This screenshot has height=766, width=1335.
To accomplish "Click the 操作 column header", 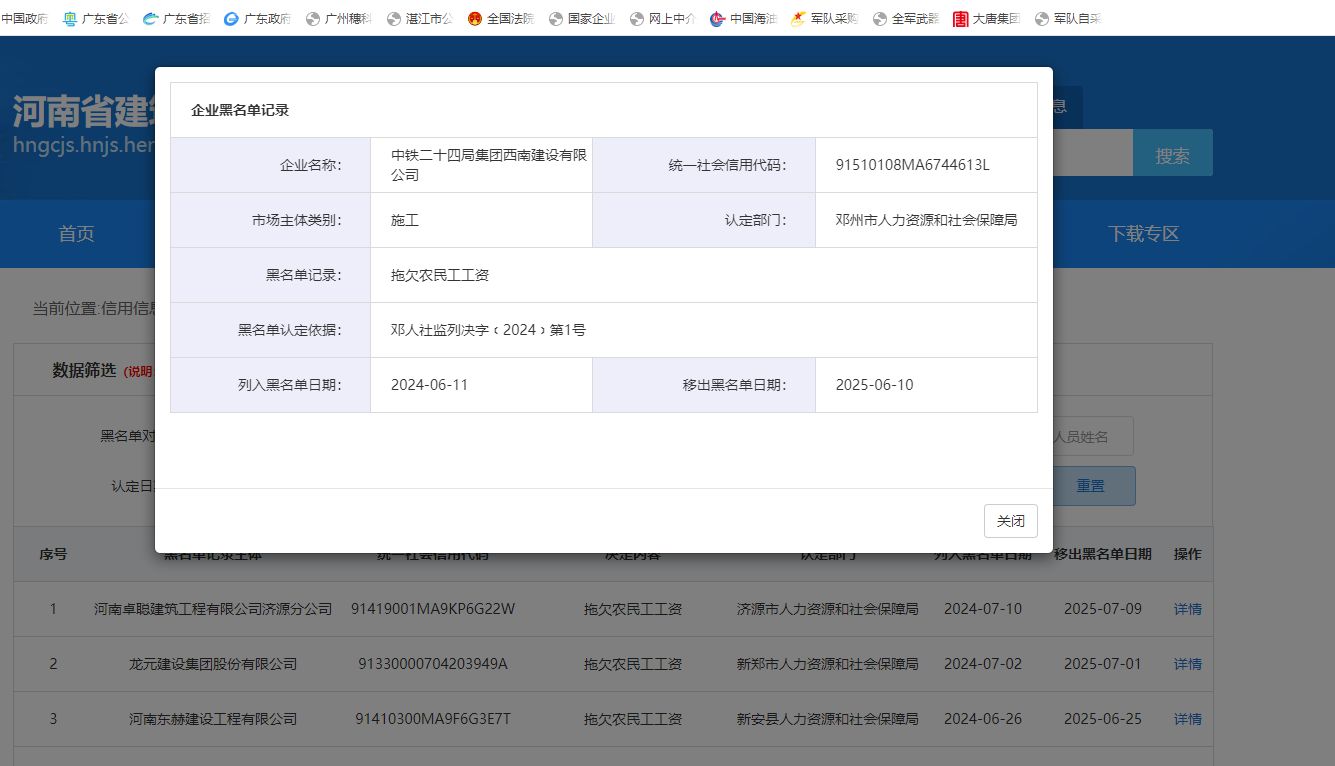I will click(1188, 554).
